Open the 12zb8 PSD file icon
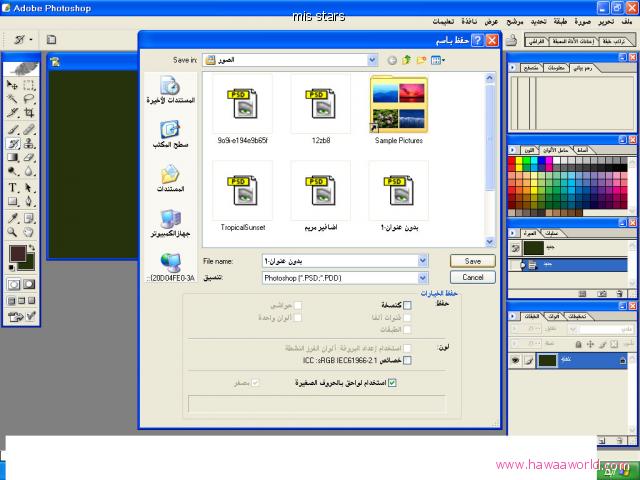 [320, 105]
